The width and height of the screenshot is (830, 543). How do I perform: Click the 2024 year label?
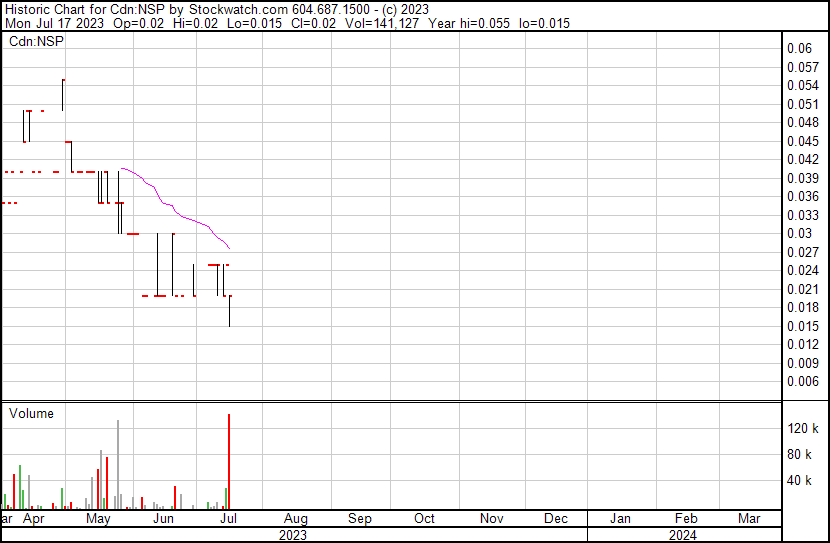pyautogui.click(x=684, y=535)
